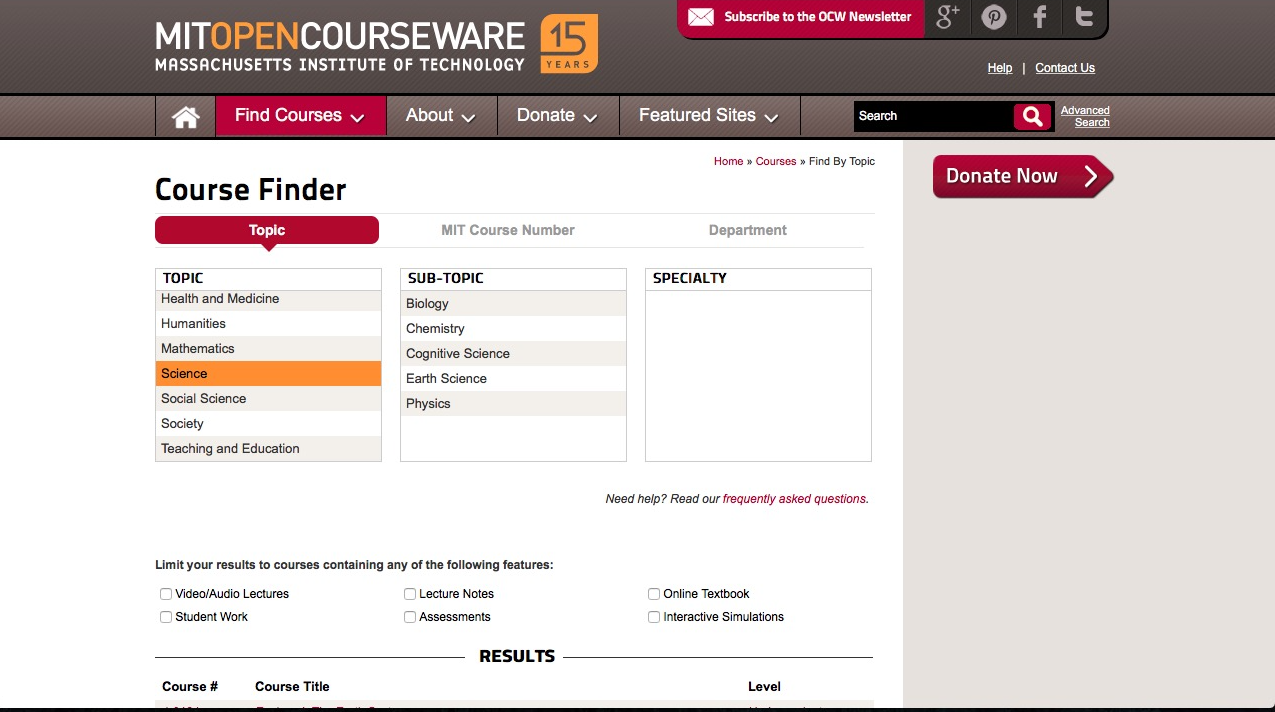The height and width of the screenshot is (712, 1275).
Task: Switch to the Topic tab
Action: [x=267, y=230]
